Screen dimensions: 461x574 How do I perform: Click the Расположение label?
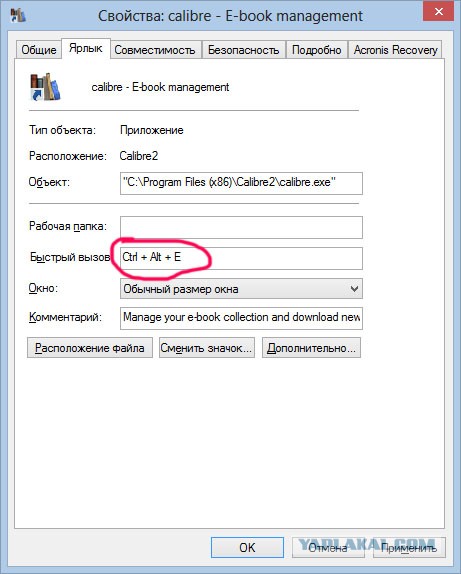click(68, 156)
